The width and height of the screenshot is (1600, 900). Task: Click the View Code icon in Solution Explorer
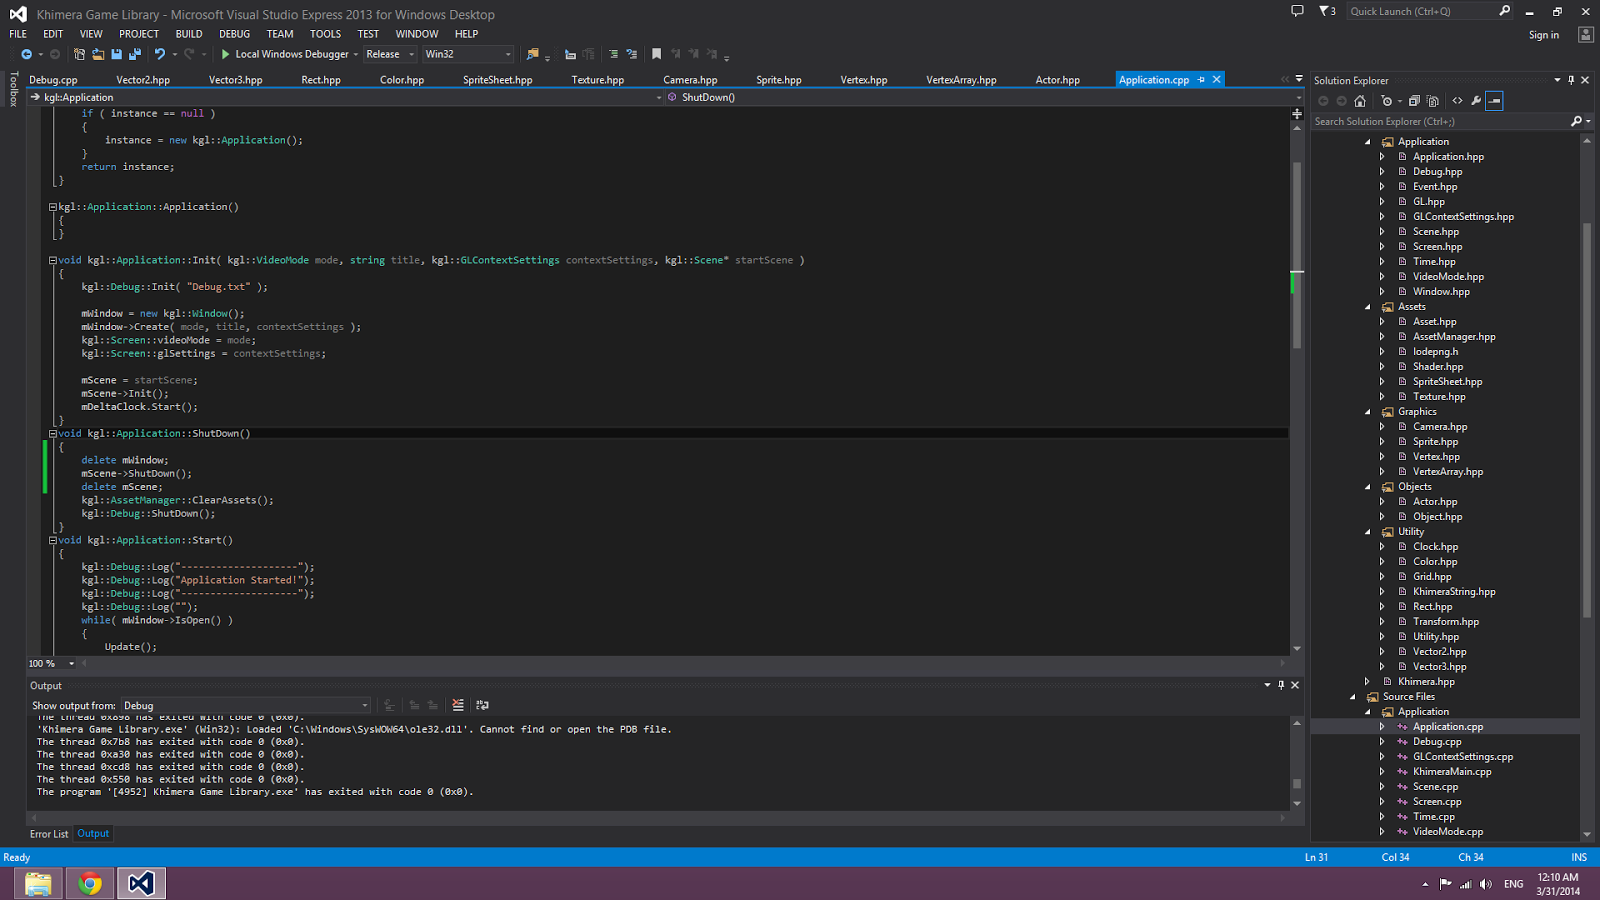(1457, 101)
